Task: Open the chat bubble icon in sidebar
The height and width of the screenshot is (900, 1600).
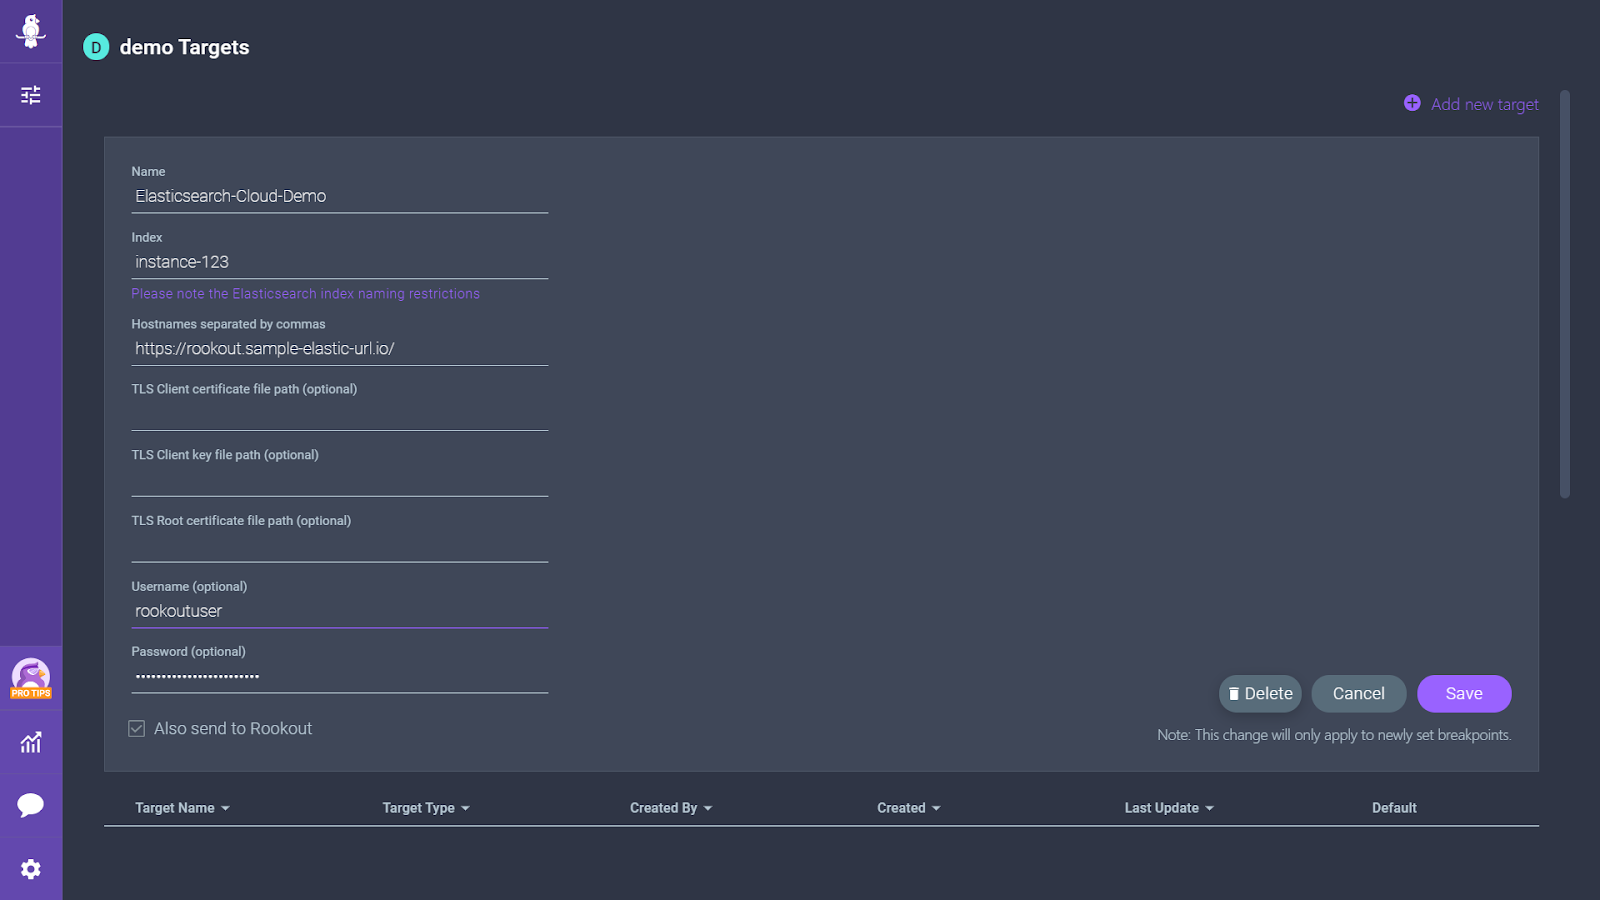Action: coord(31,805)
